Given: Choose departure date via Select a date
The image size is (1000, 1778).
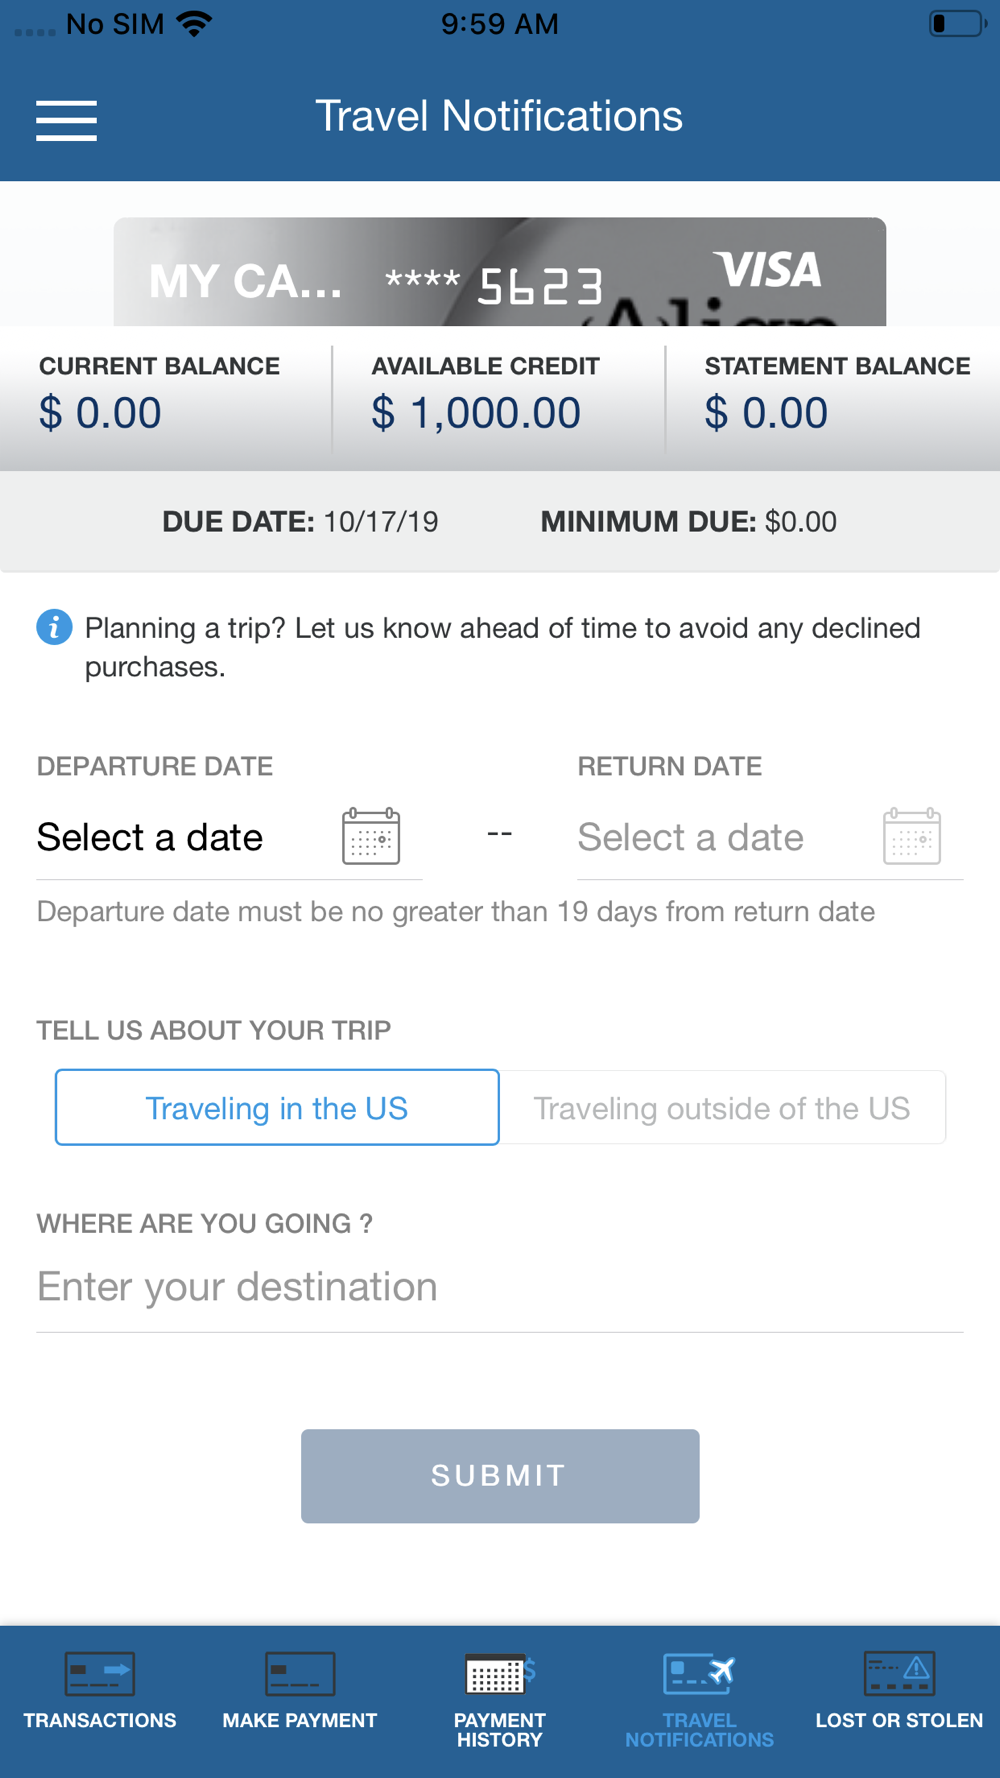Looking at the screenshot, I should 150,837.
